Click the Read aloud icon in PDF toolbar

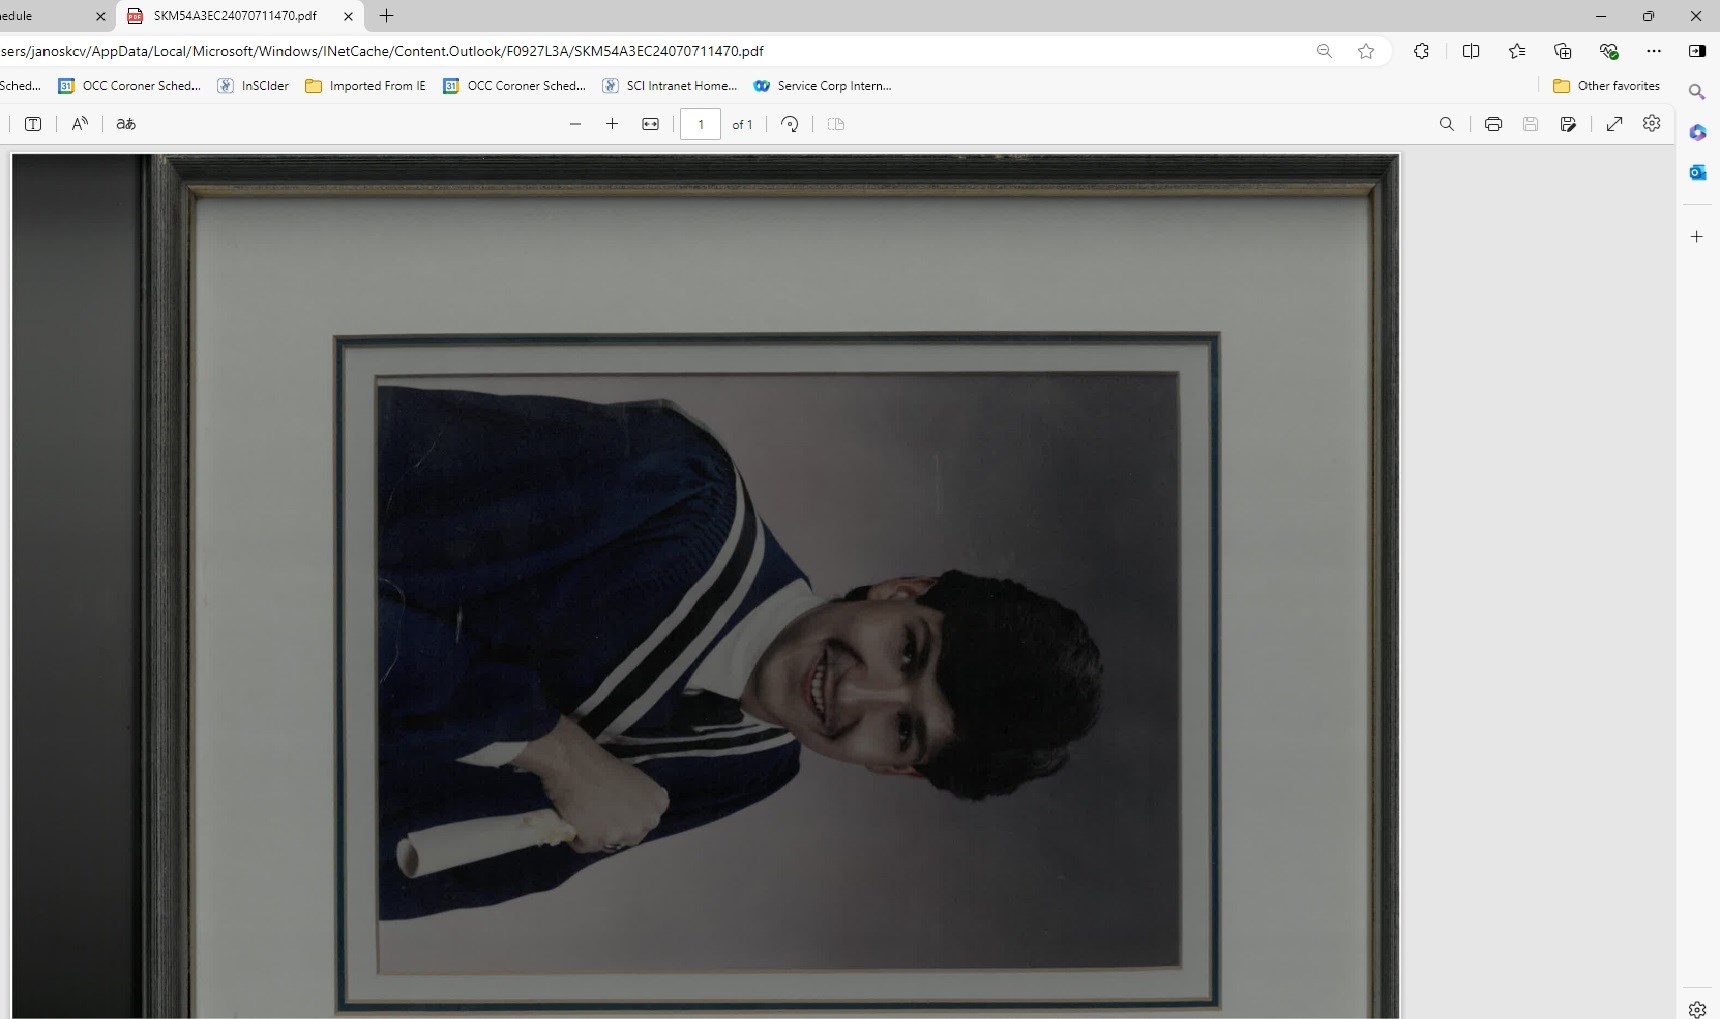pyautogui.click(x=80, y=124)
